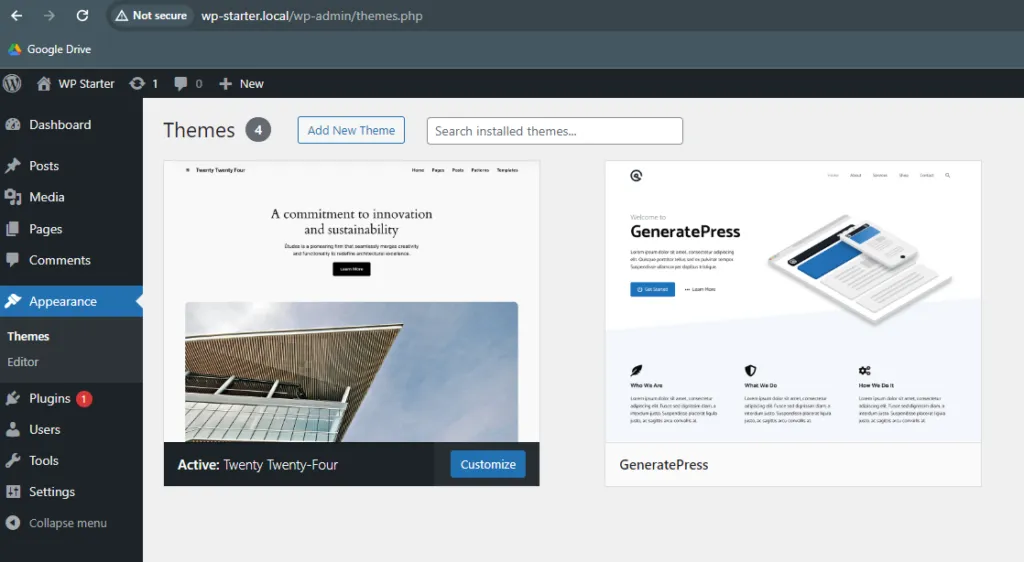Open the Media menu
The height and width of the screenshot is (562, 1024).
46,197
